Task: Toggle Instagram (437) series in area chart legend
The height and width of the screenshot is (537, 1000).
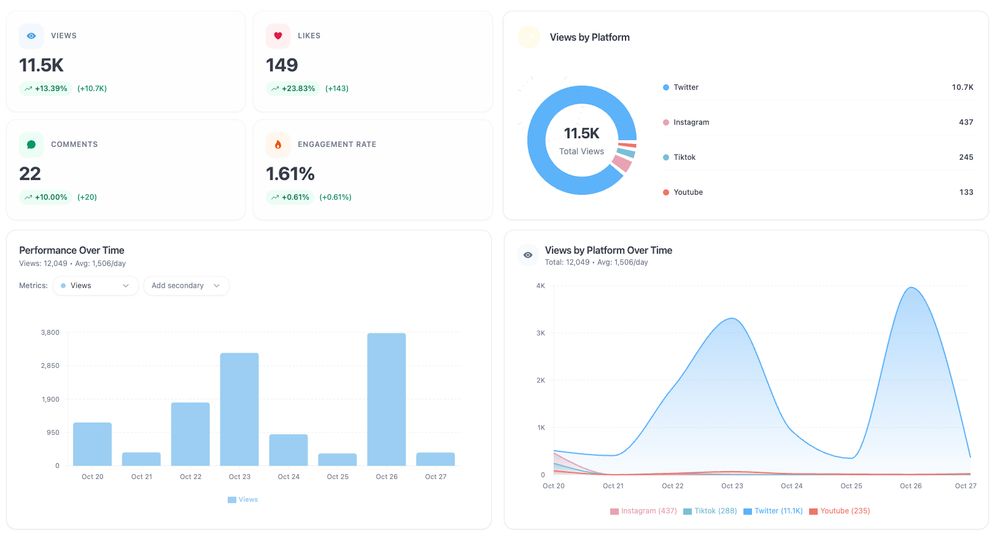Action: pos(643,511)
